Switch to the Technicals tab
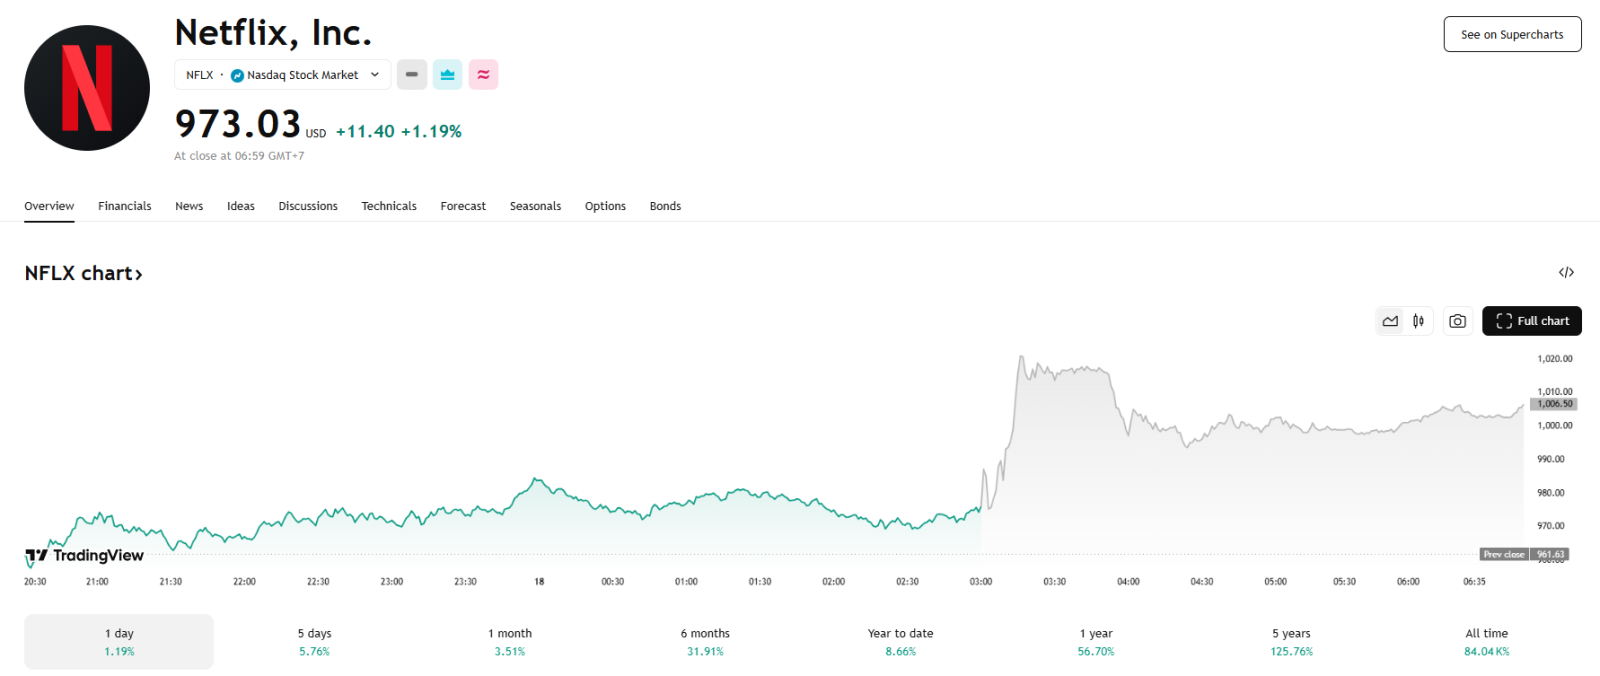Viewport: 1600px width, 676px height. 389,206
